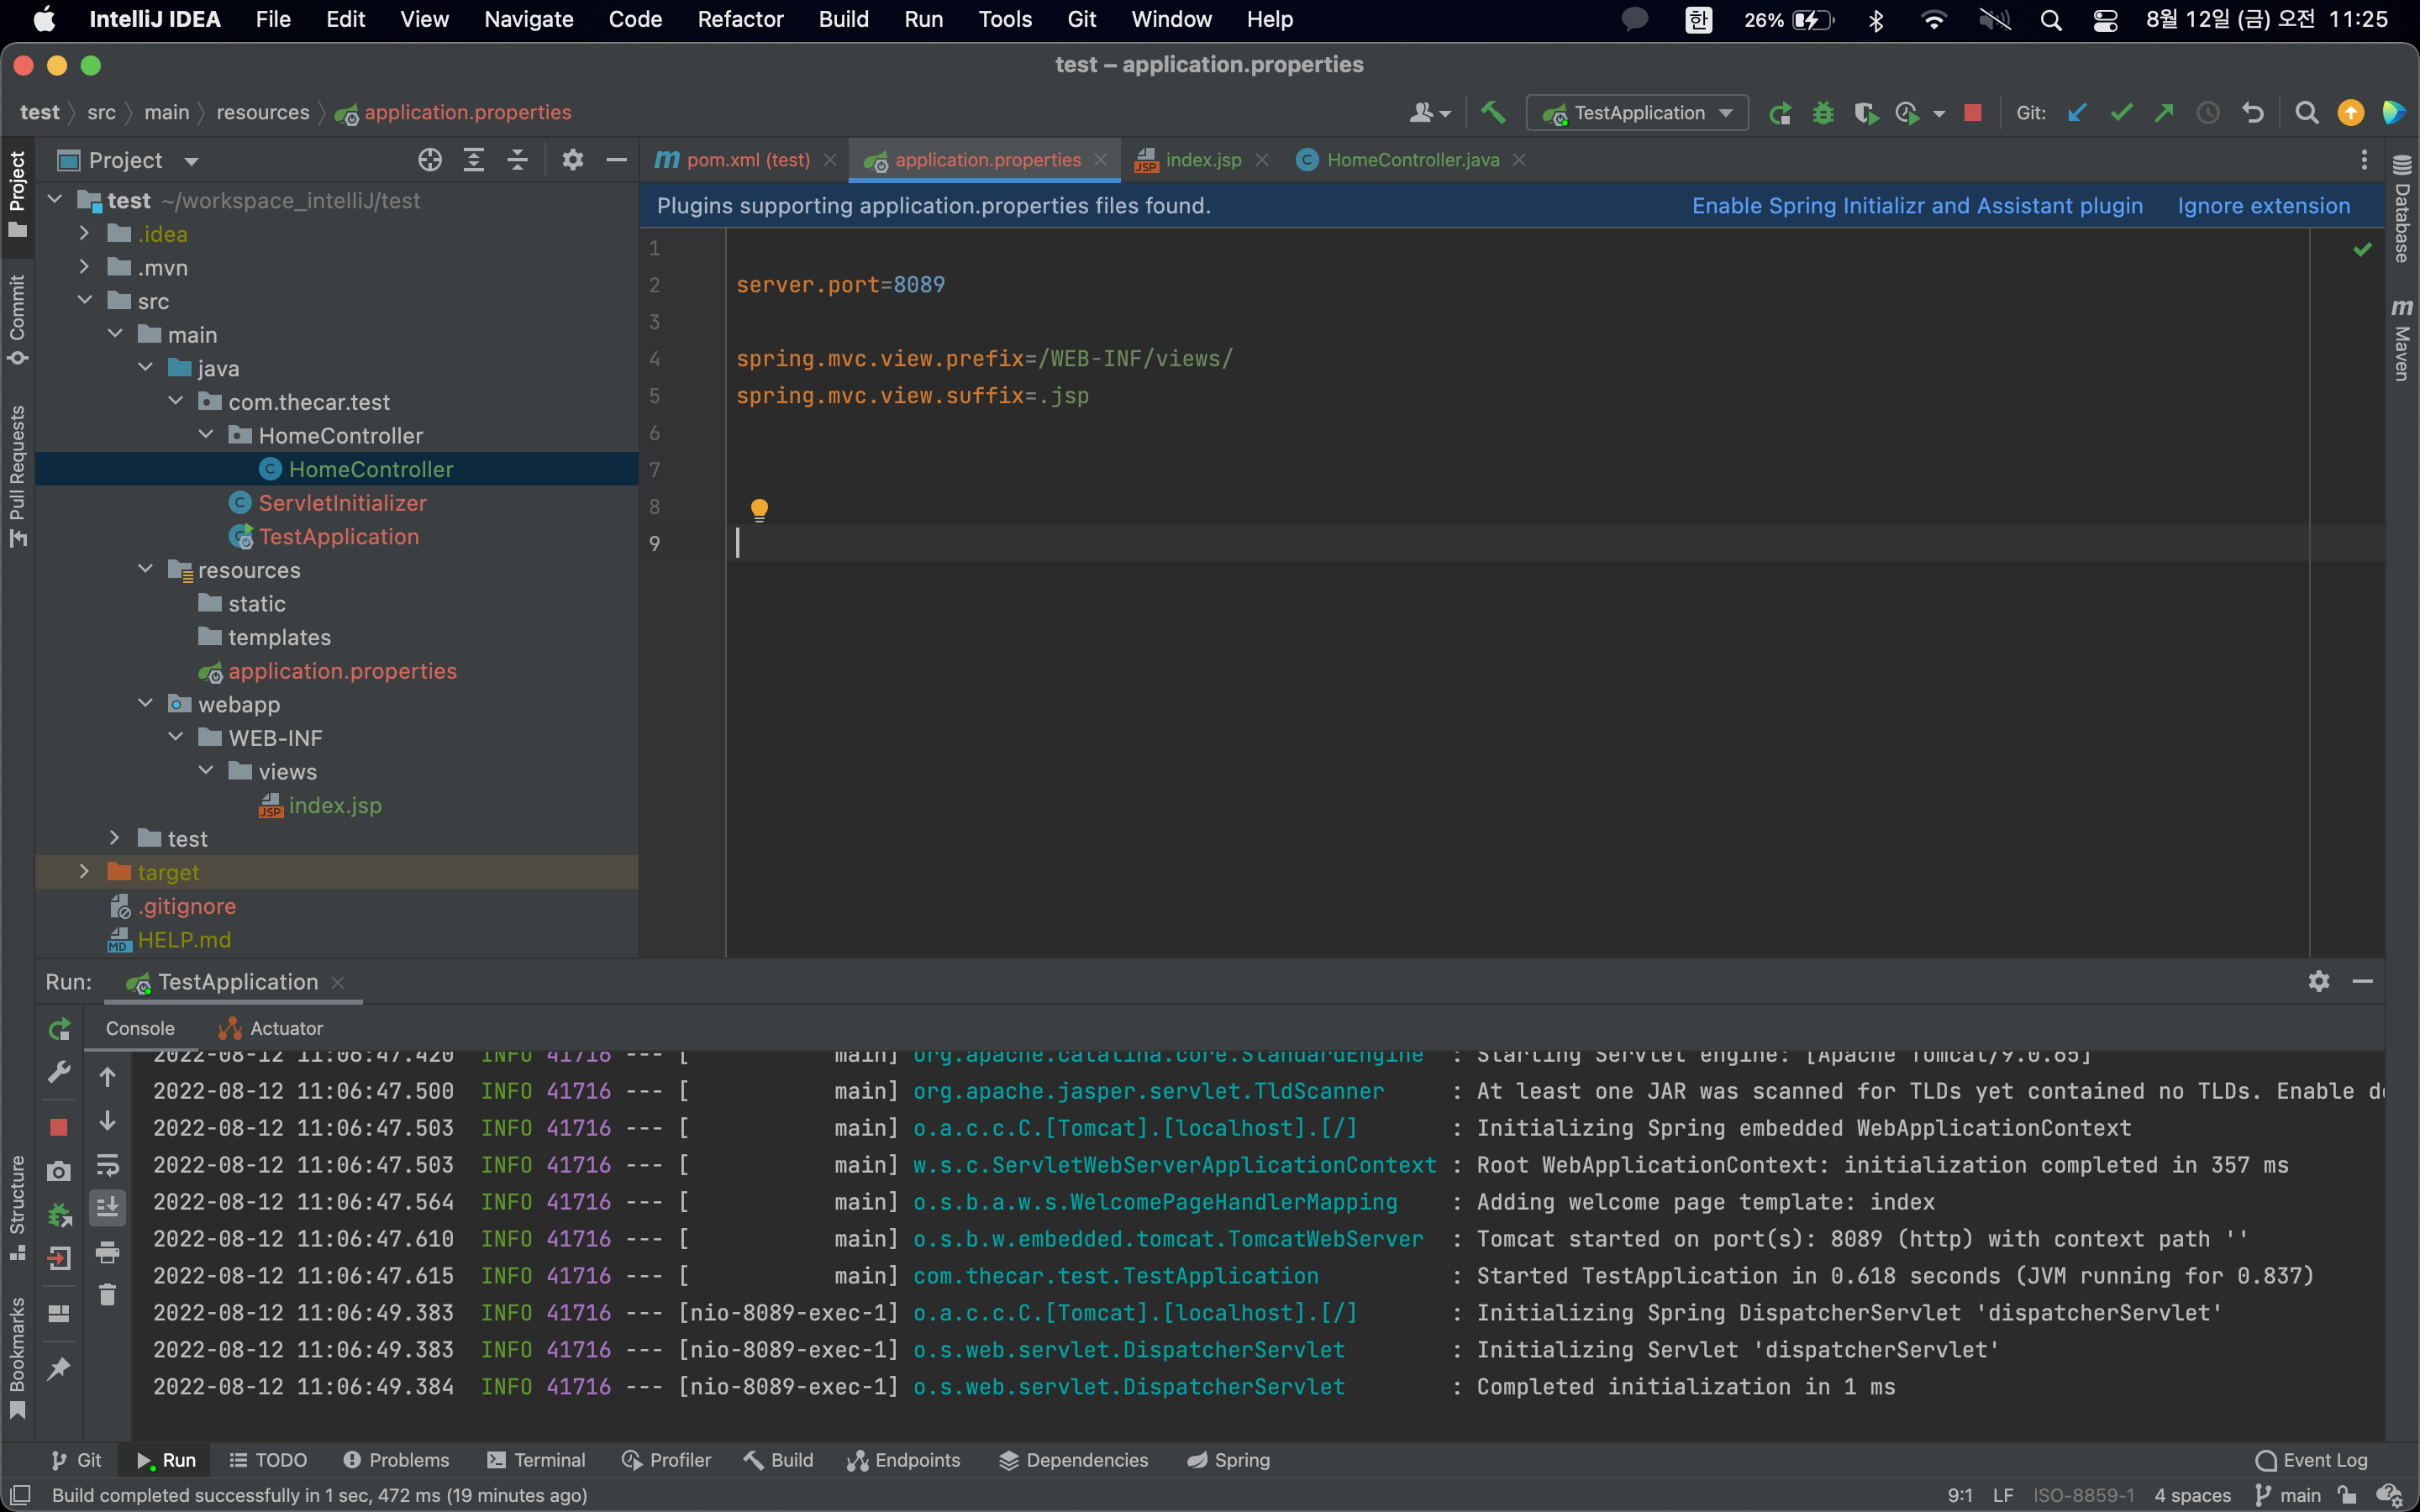
Task: Click Ignore extension link
Action: click(x=2263, y=206)
